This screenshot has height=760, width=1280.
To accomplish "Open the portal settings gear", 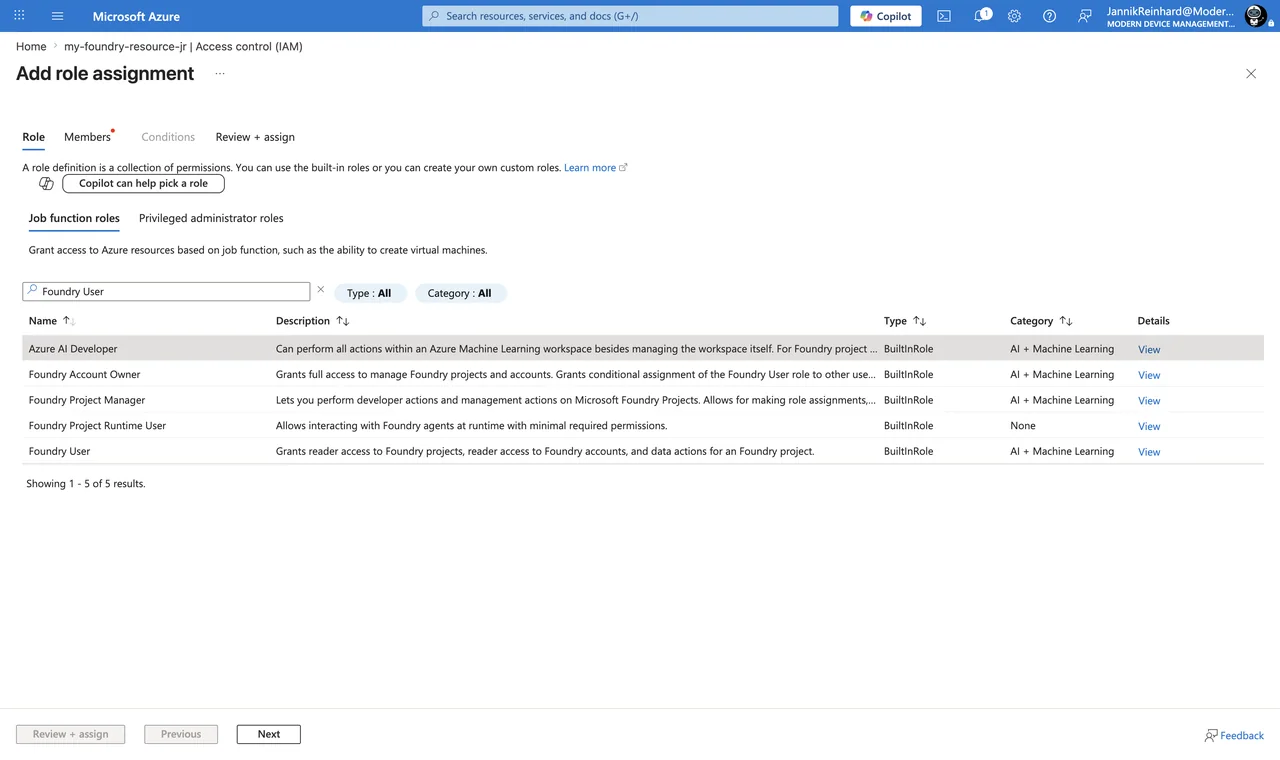I will 1014,16.
